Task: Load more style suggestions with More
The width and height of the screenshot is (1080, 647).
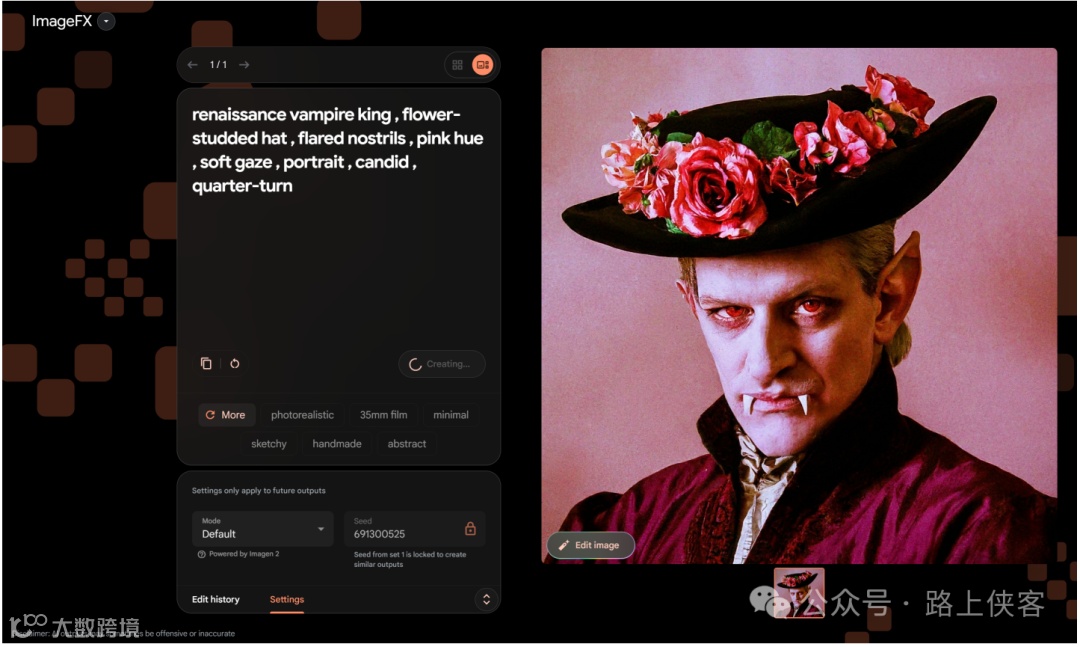Action: coord(226,415)
